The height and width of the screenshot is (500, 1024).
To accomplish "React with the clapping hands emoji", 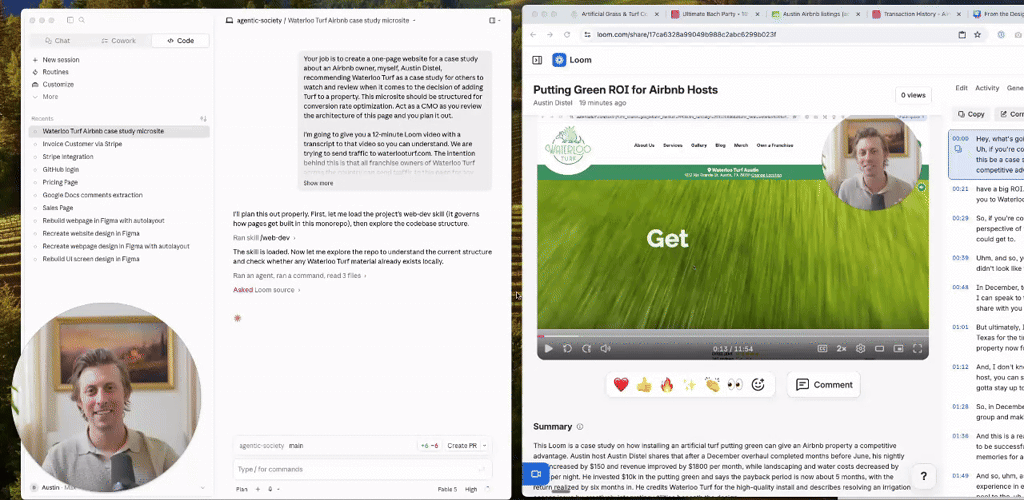I will tap(712, 385).
